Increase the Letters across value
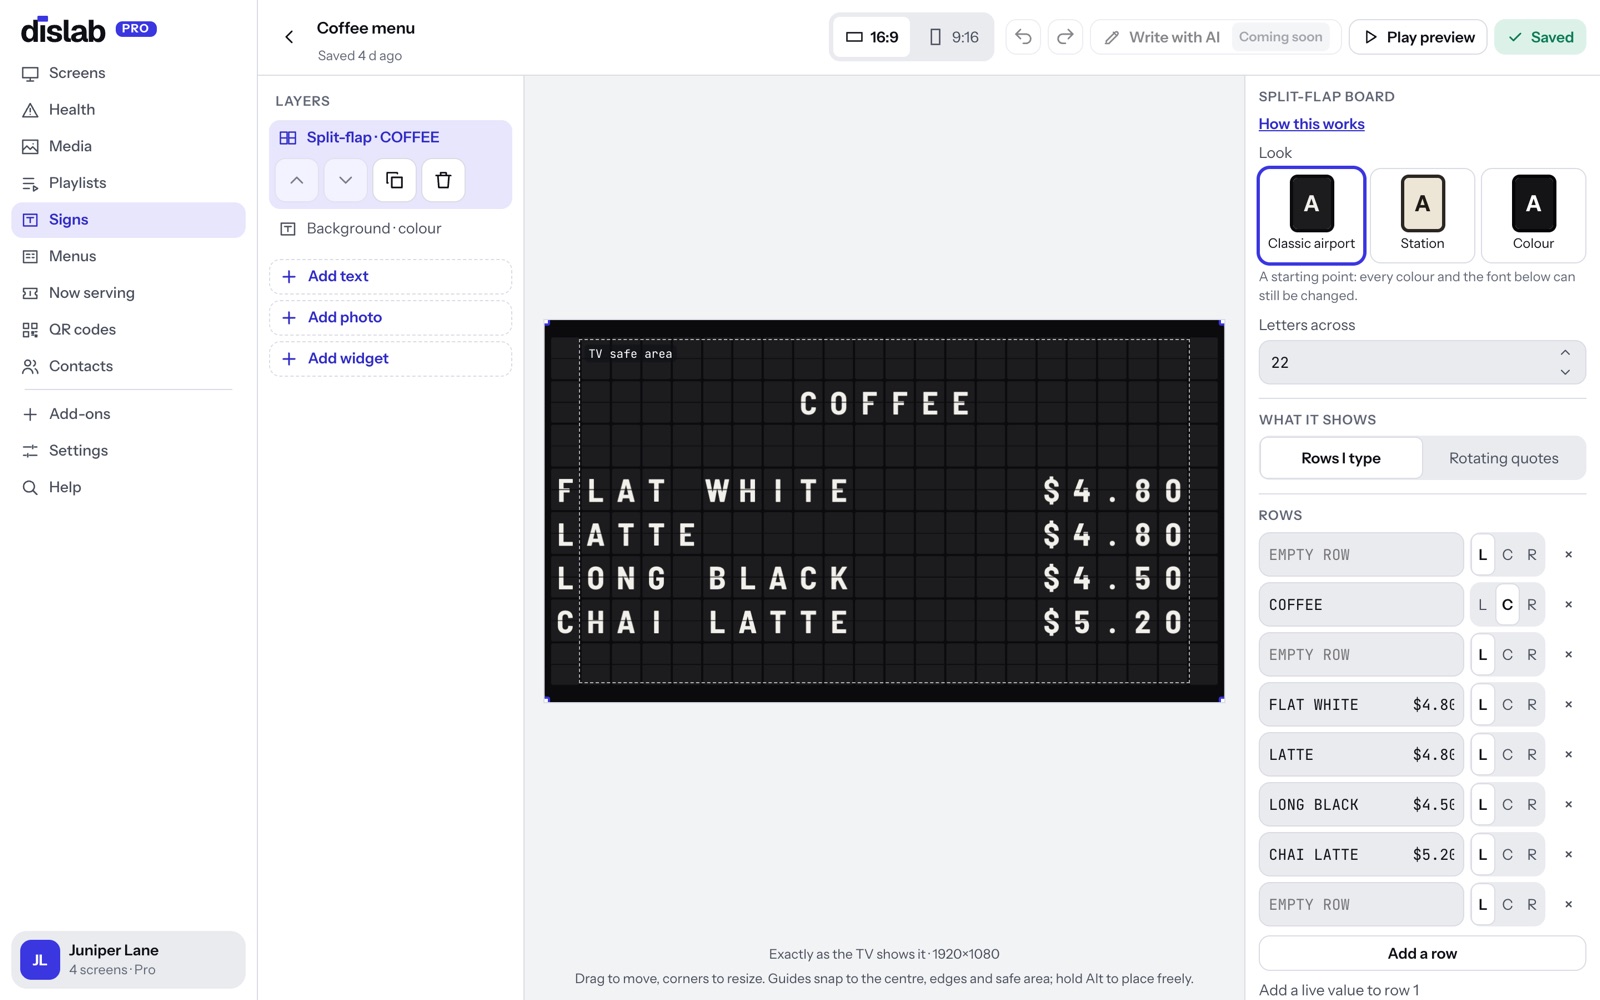The width and height of the screenshot is (1600, 1000). click(x=1565, y=353)
